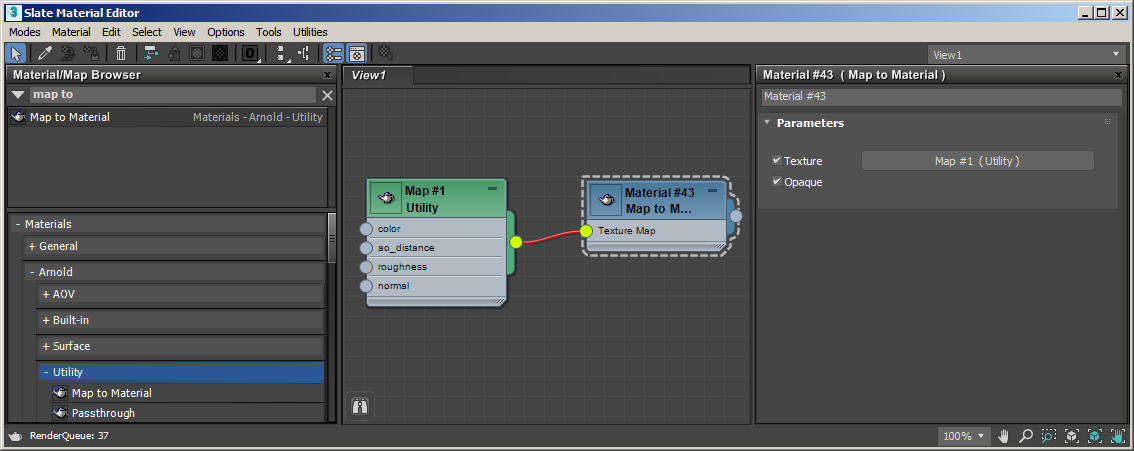Click the color input socket on Map #1

[x=366, y=229]
